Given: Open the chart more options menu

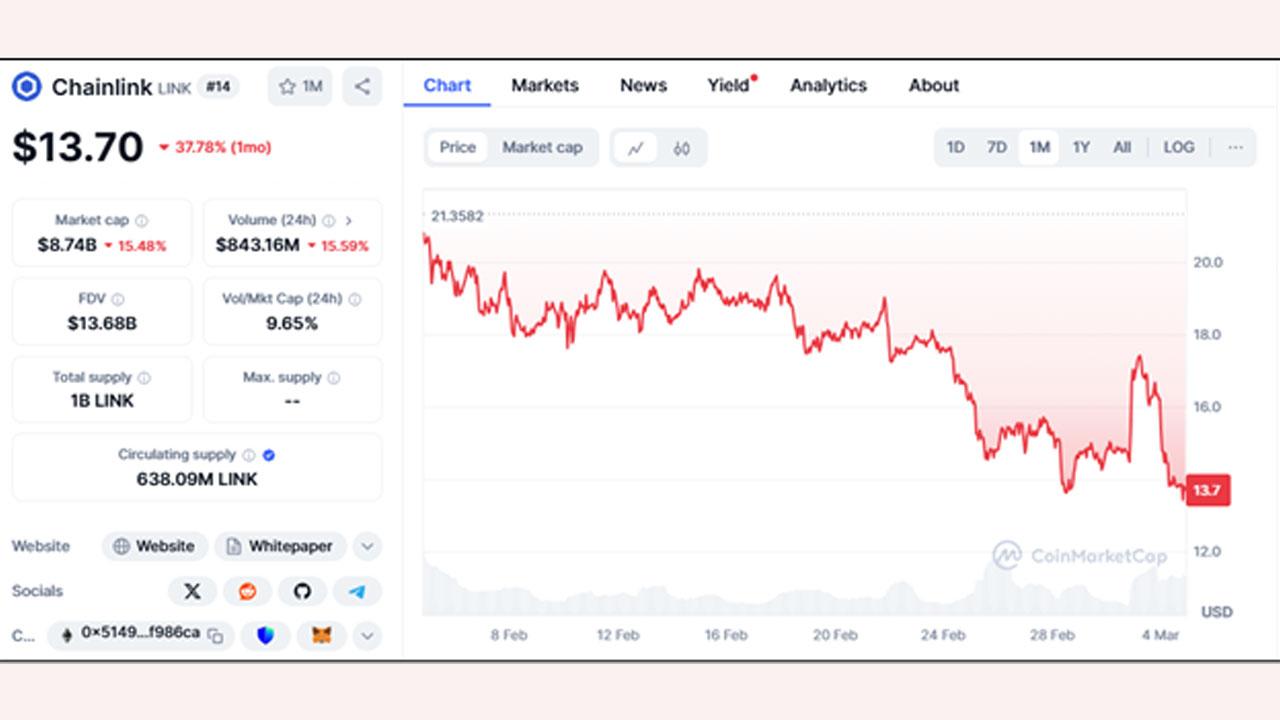Looking at the screenshot, I should click(x=1235, y=147).
